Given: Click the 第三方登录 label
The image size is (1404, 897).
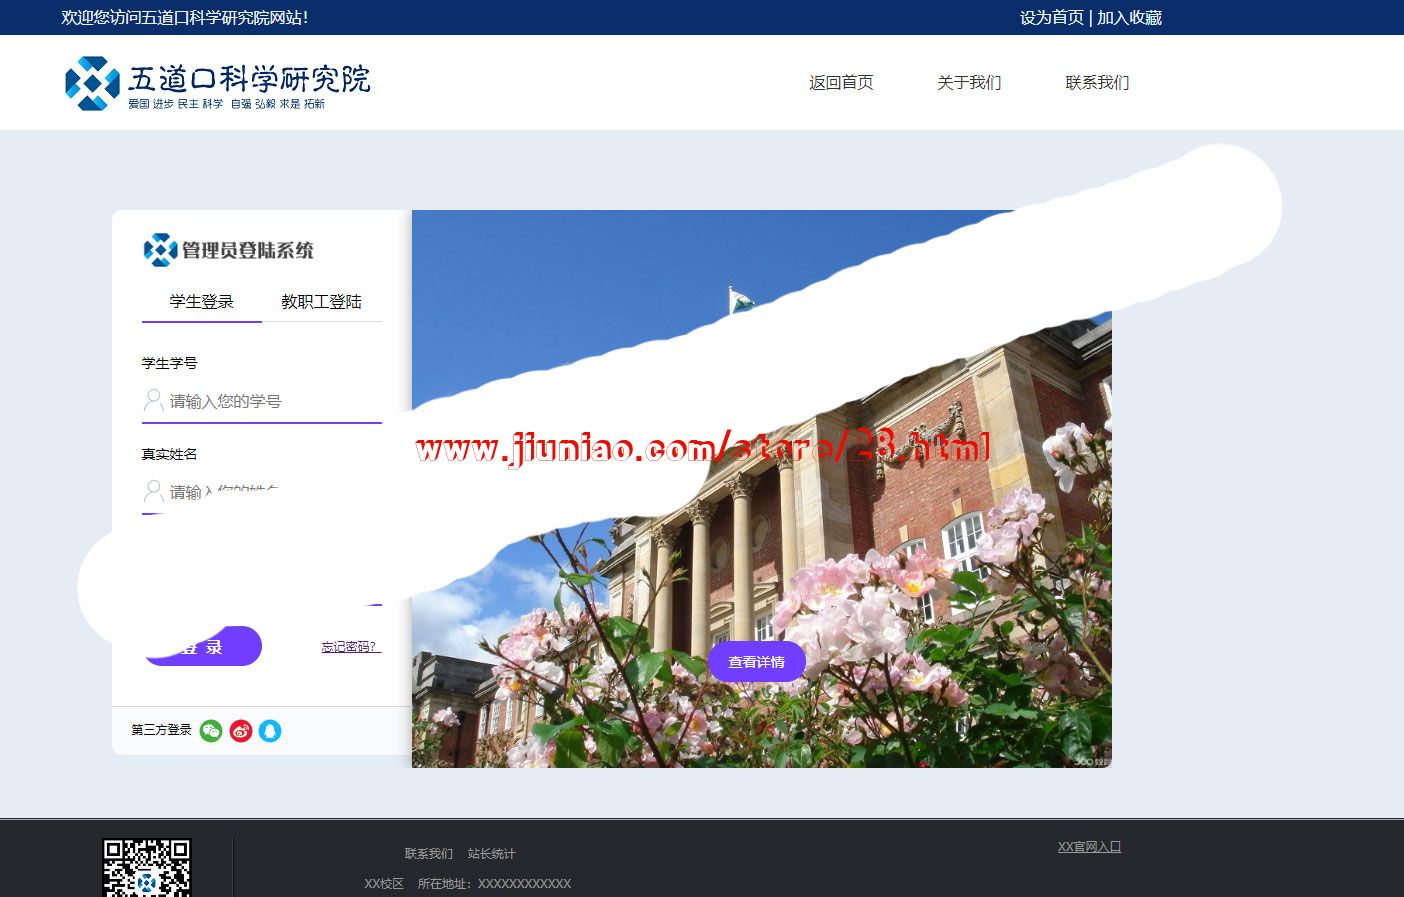Looking at the screenshot, I should pos(161,730).
